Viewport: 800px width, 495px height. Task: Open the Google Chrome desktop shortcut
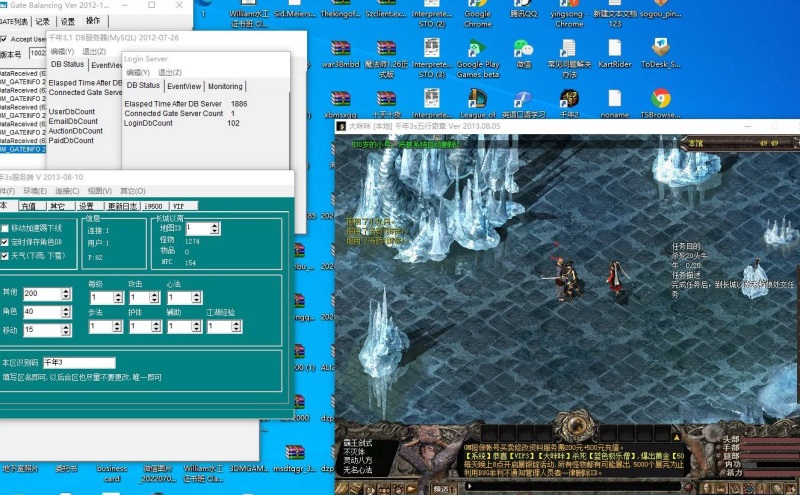[x=478, y=14]
